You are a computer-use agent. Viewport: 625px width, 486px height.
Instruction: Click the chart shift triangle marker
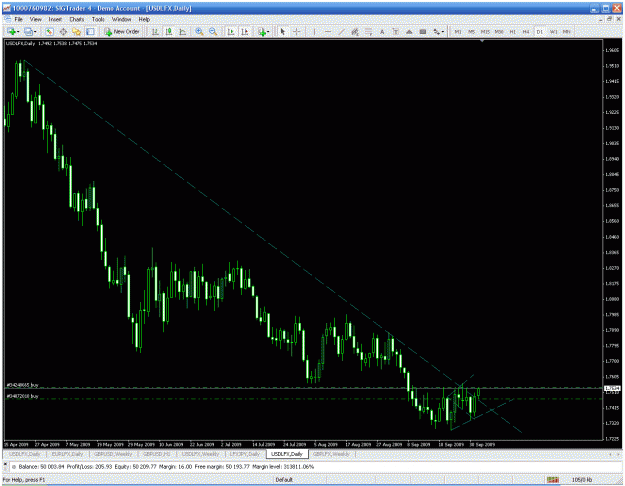tap(482, 41)
